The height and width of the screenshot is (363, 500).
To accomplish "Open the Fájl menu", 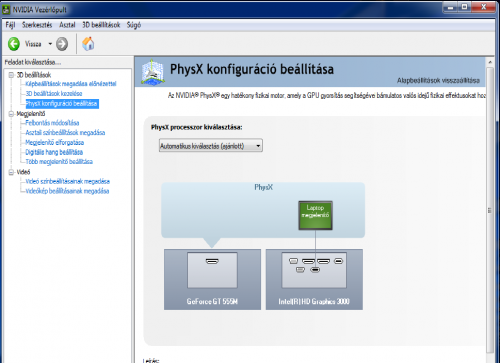I will coord(10,25).
